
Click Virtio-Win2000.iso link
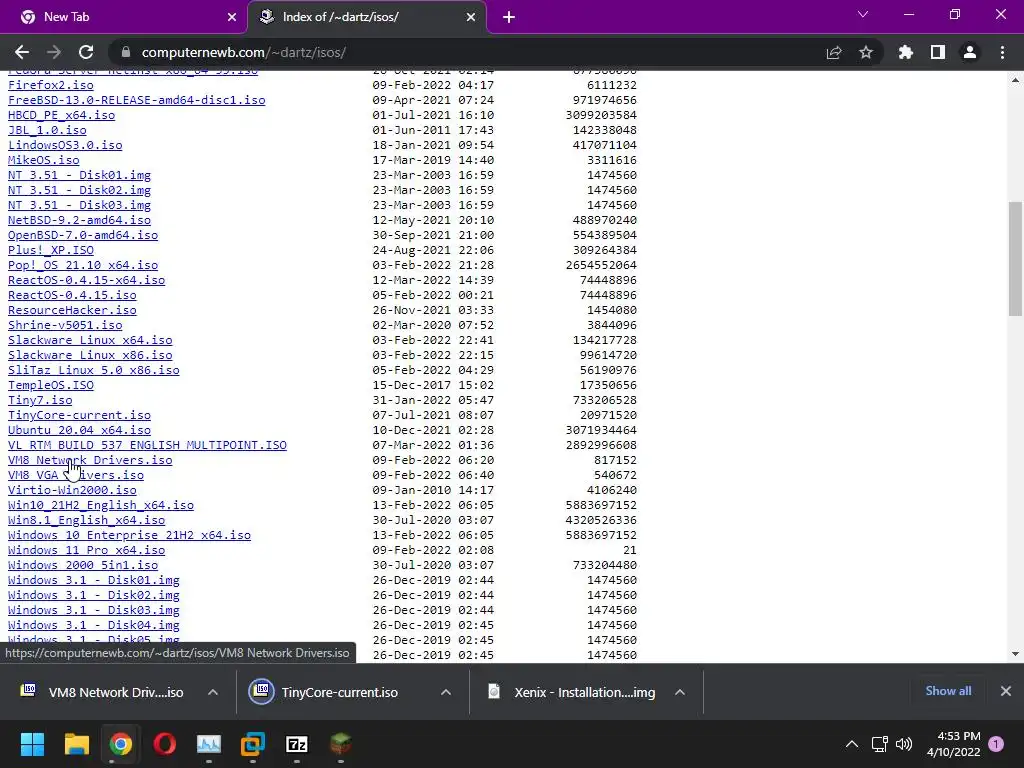tap(72, 490)
